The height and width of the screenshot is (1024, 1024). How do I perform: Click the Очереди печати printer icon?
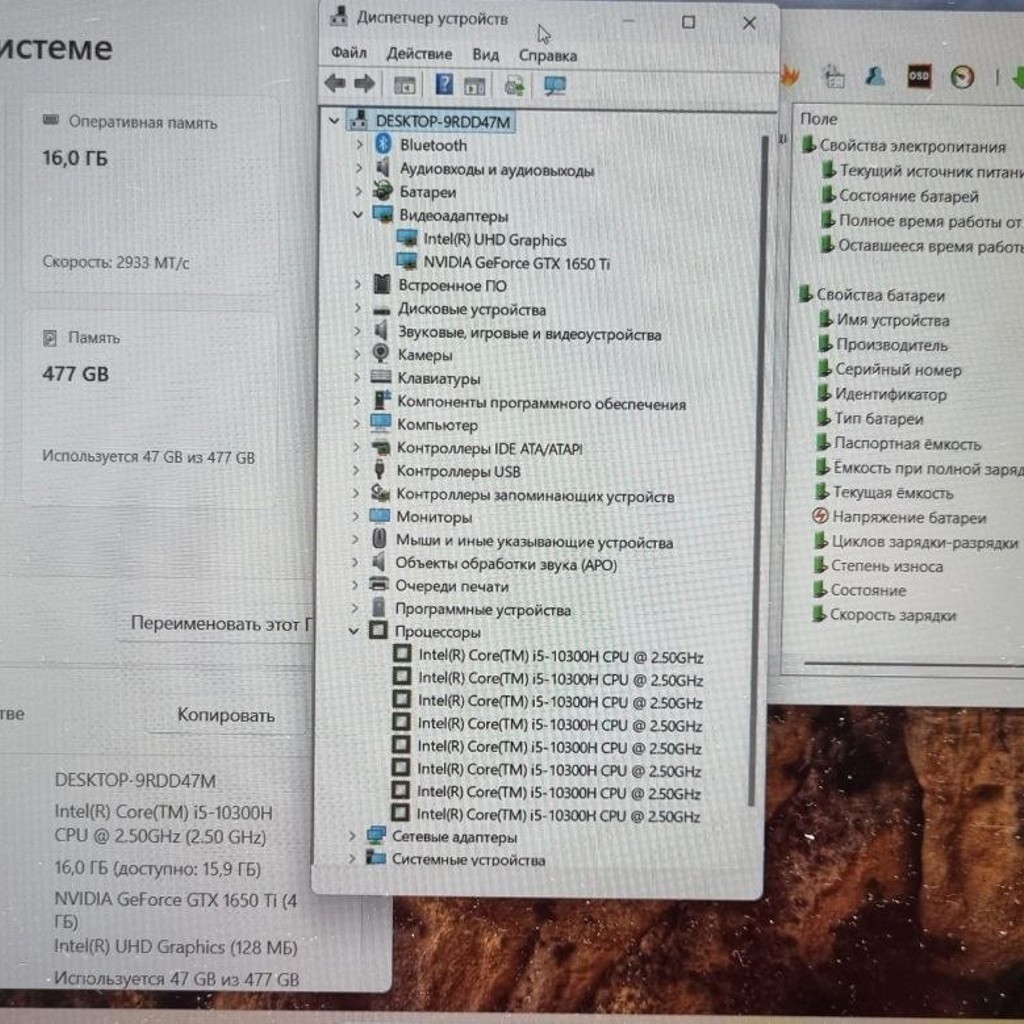pyautogui.click(x=379, y=584)
